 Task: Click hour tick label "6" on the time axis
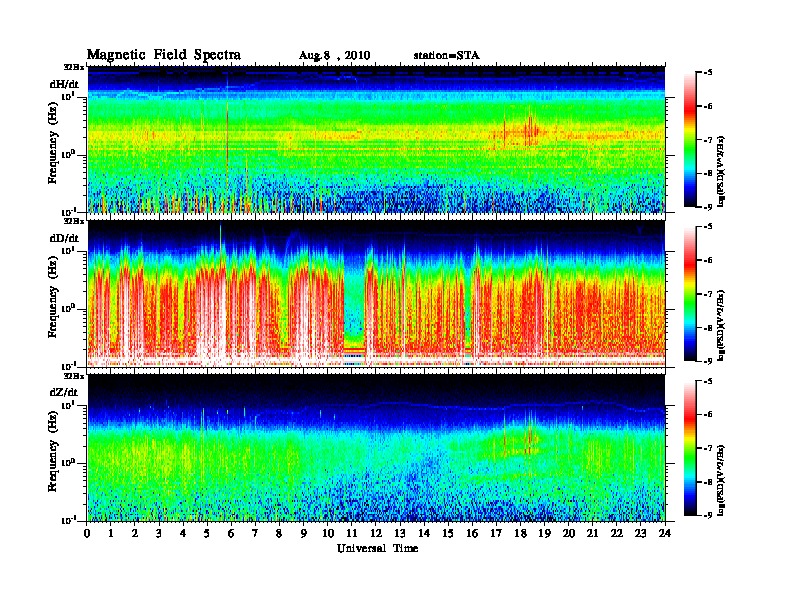231,534
